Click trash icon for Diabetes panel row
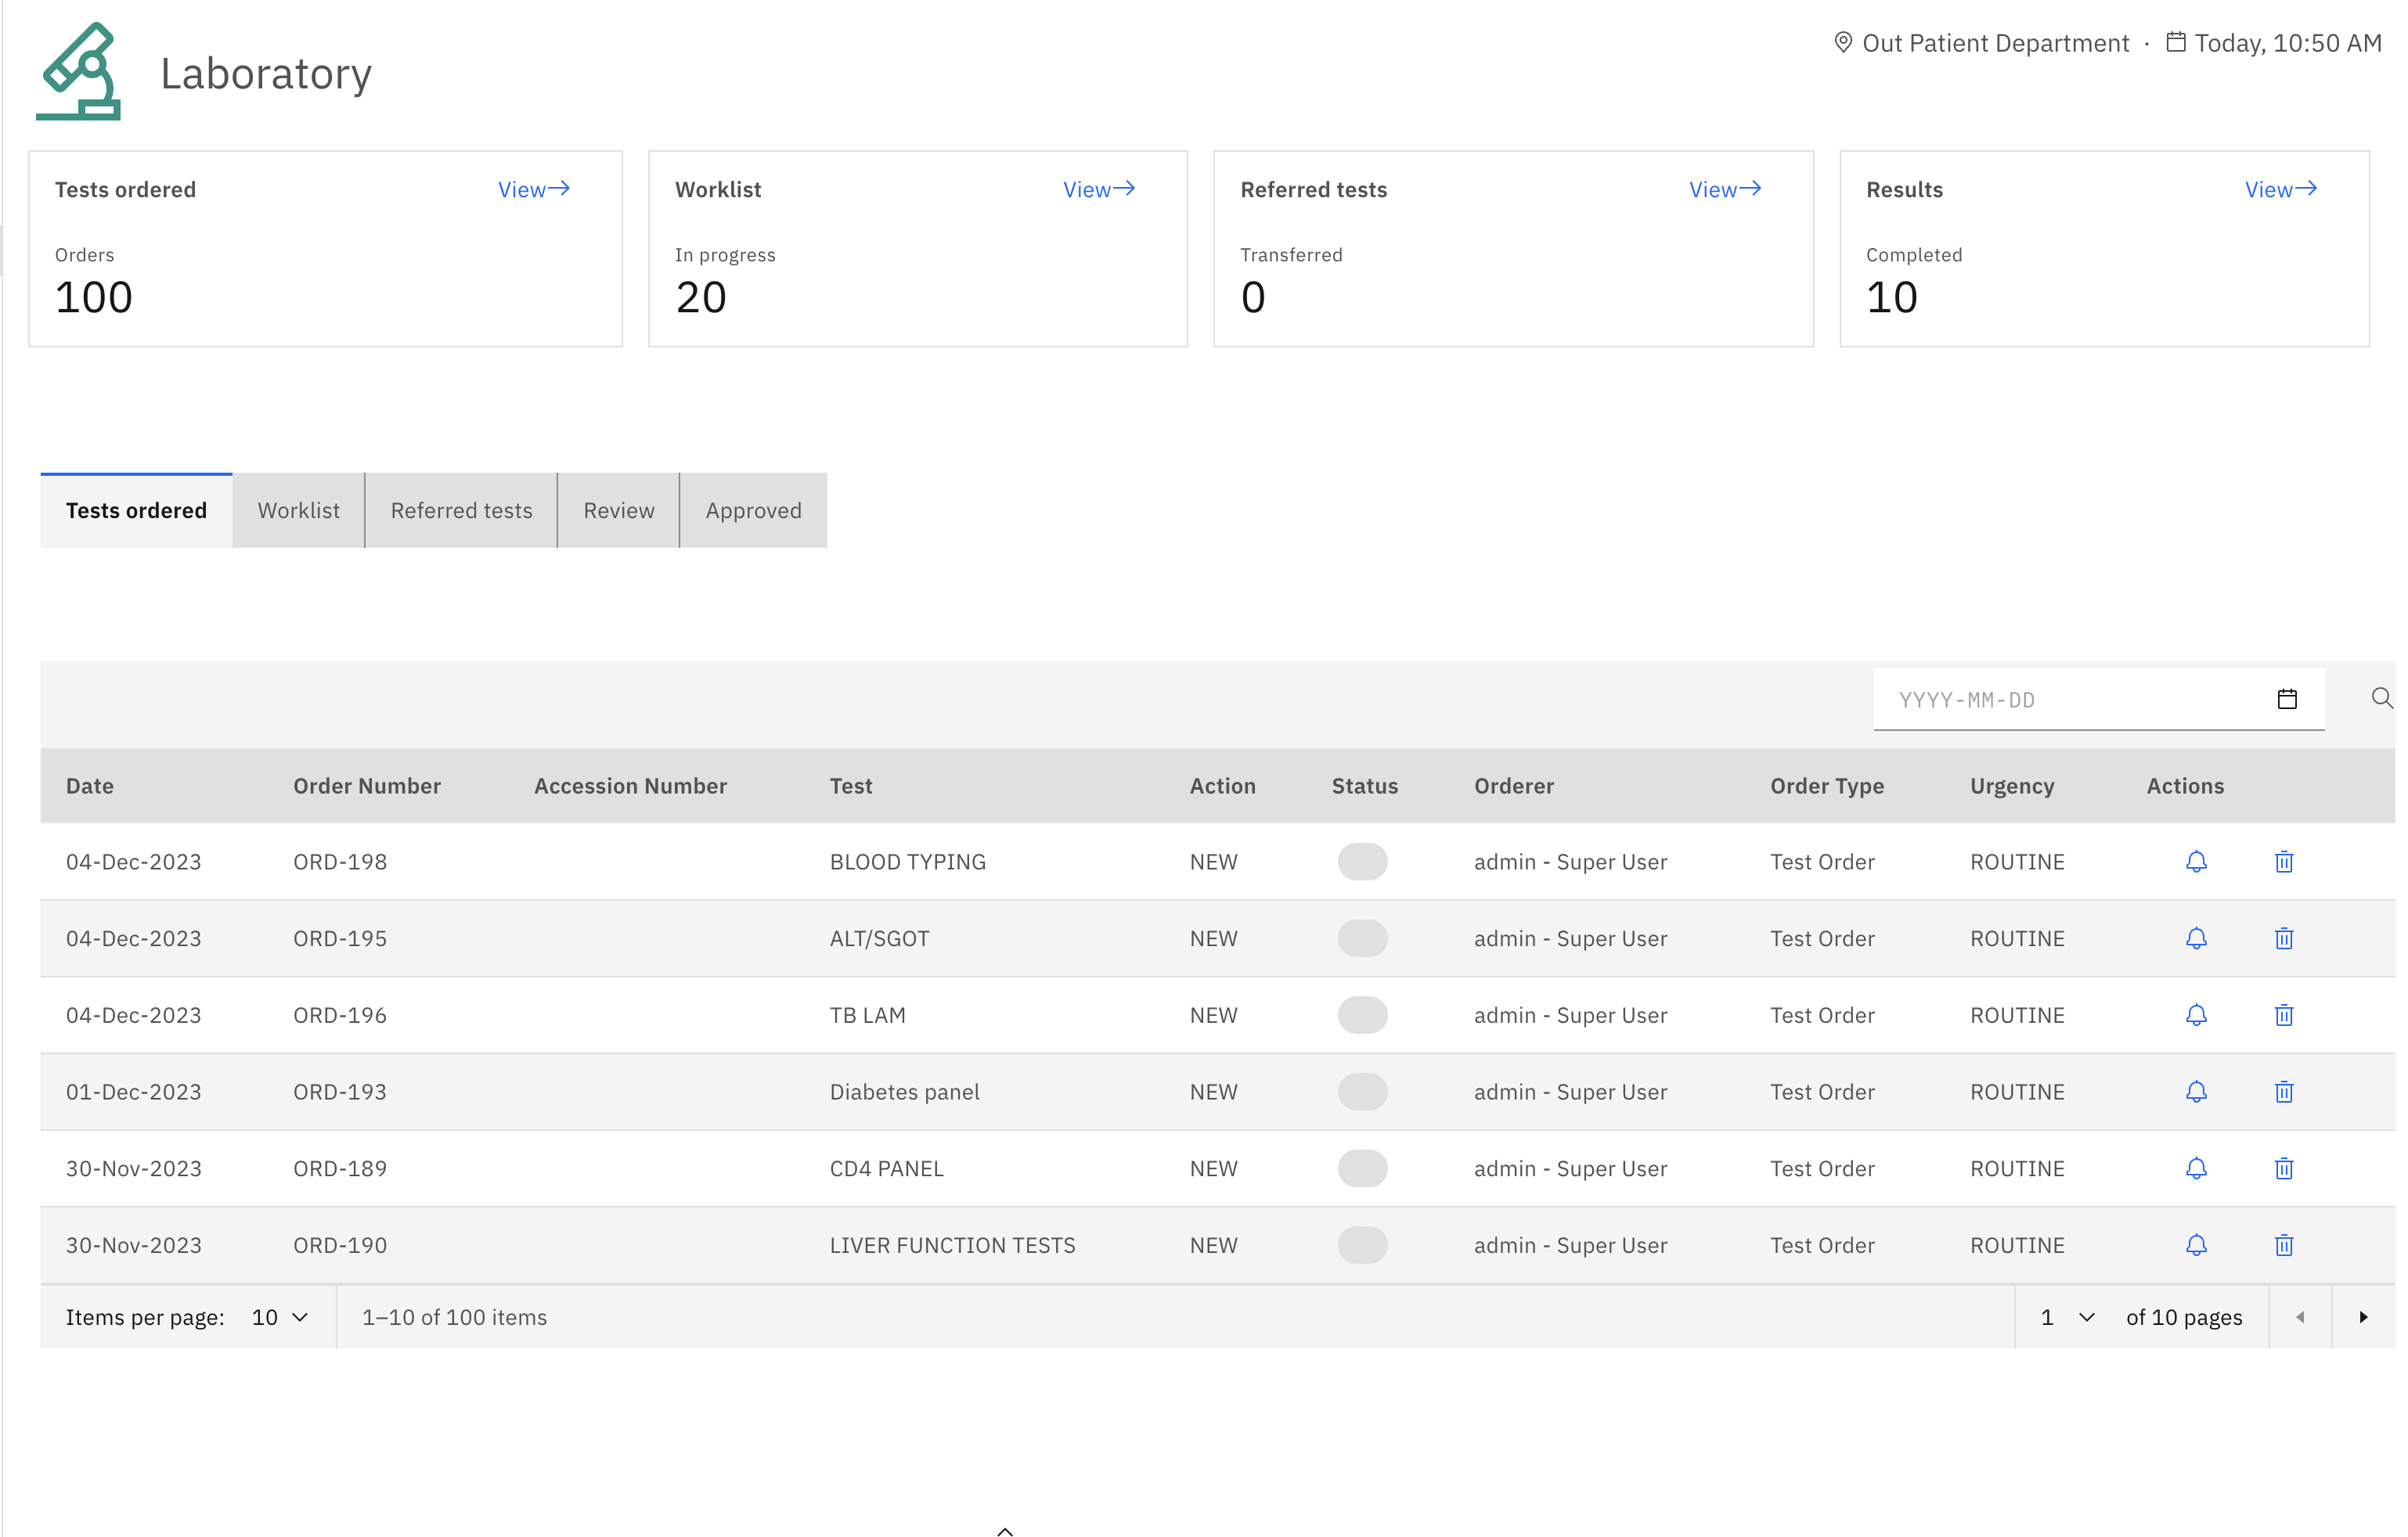 pos(2284,1092)
